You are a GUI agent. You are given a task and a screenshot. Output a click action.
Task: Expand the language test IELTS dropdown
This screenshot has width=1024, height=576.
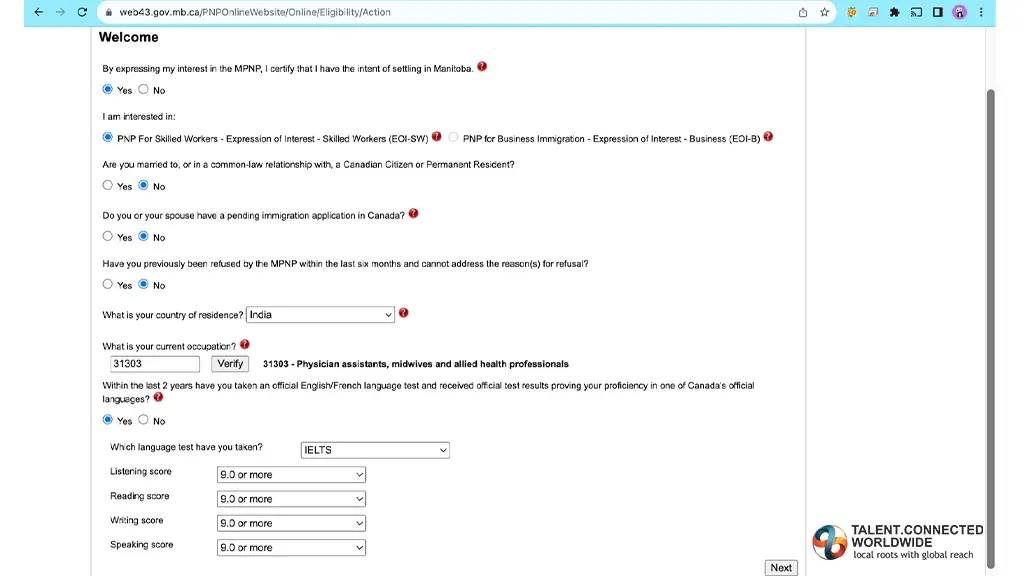[375, 450]
